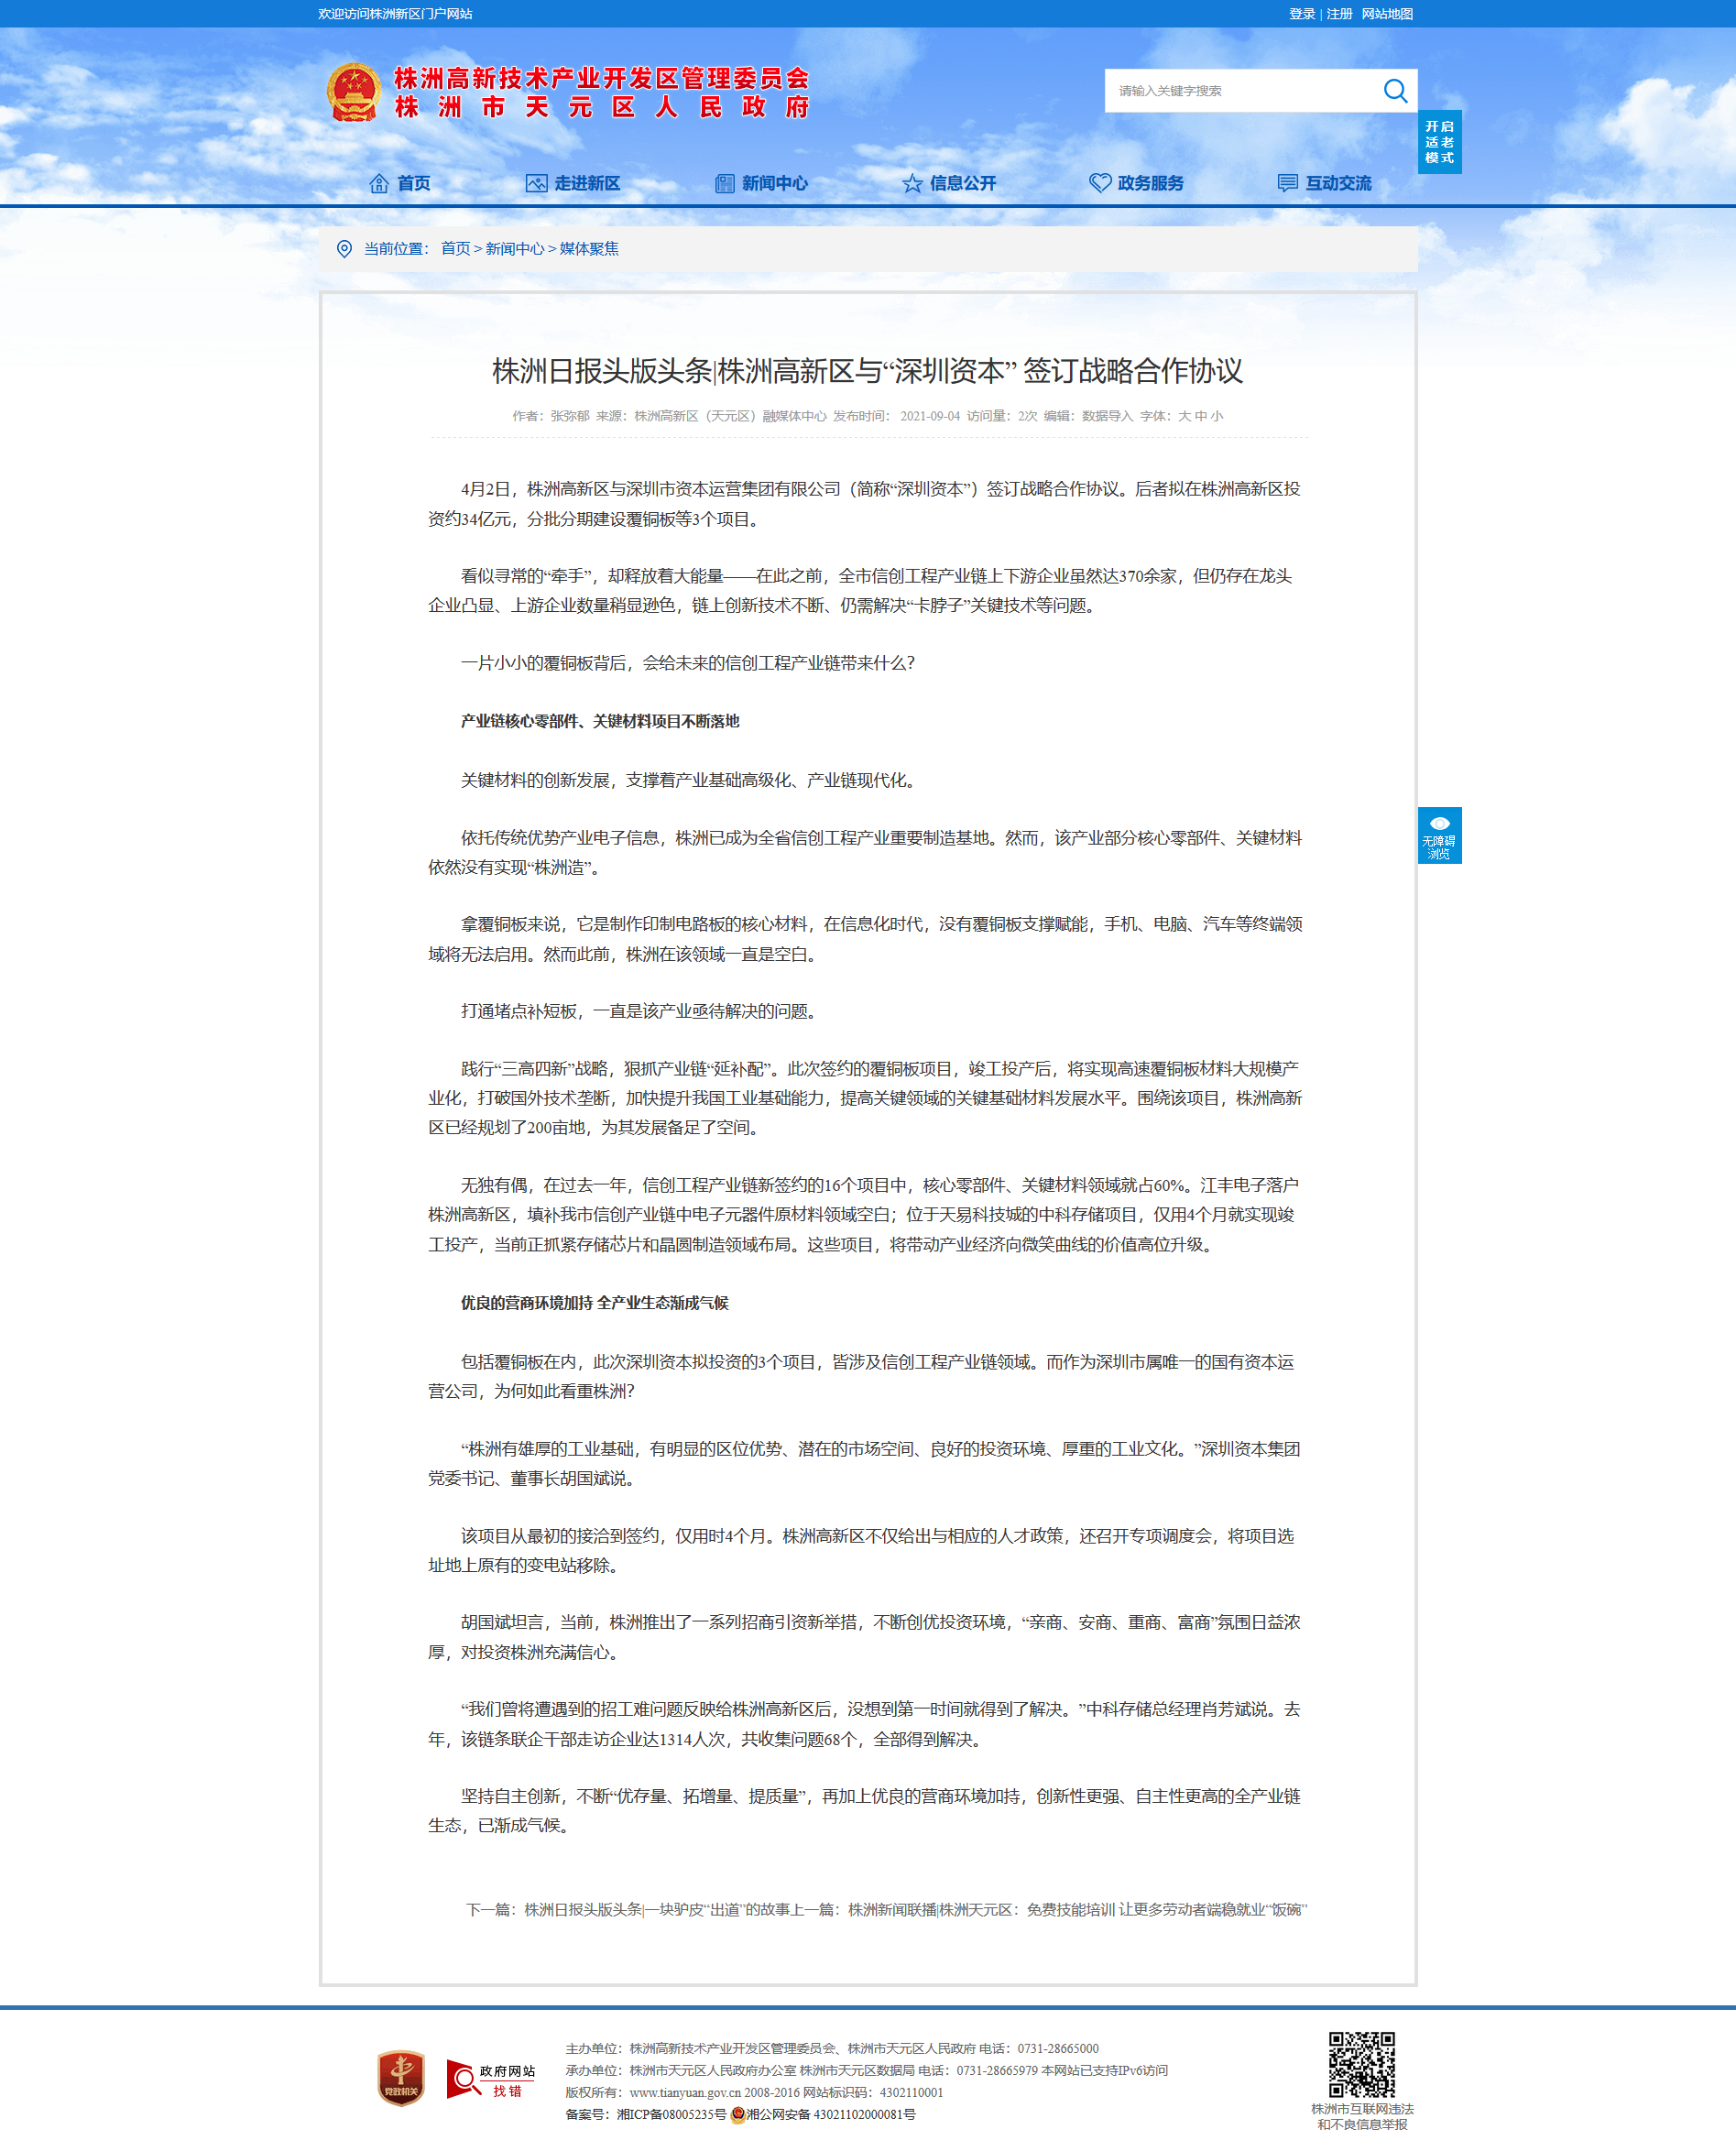This screenshot has height=2151, width=1736.
Task: Open the 注册 link in top bar
Action: tap(1339, 14)
